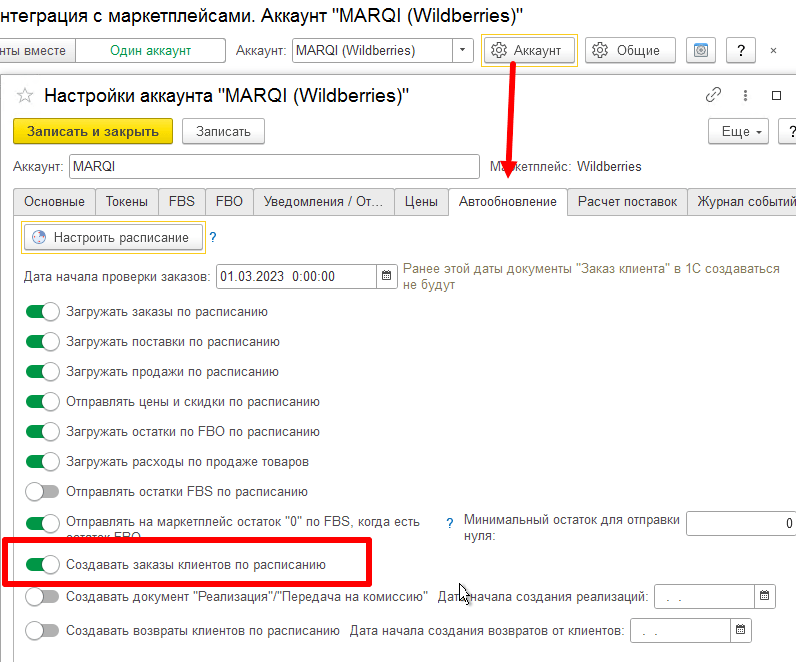Image resolution: width=796 pixels, height=662 pixels.
Task: Click the copy link chain icon
Action: (x=713, y=95)
